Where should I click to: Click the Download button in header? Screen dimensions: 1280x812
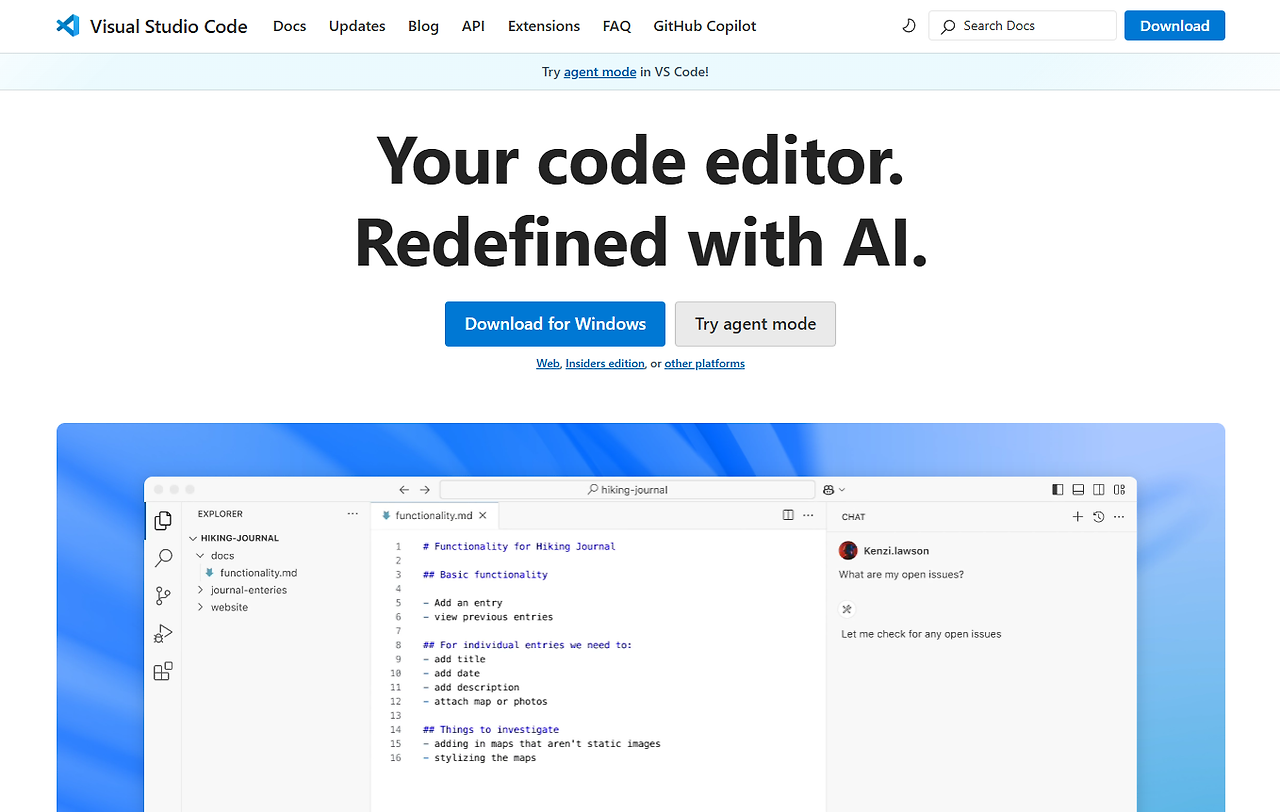pyautogui.click(x=1175, y=26)
